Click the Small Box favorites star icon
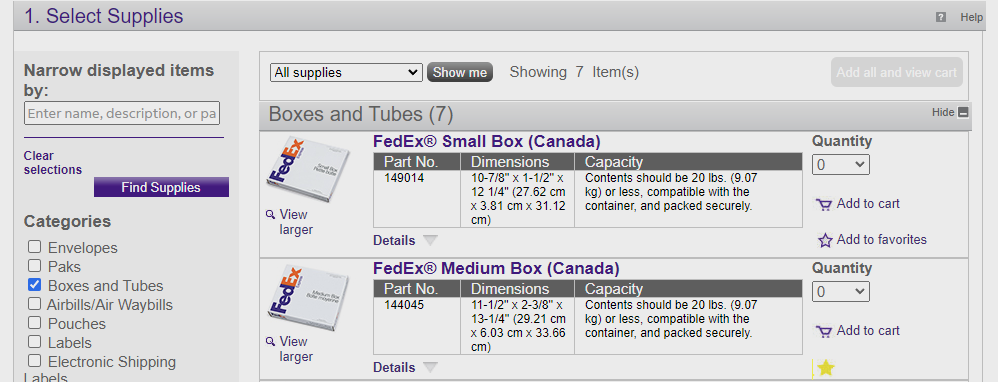This screenshot has width=998, height=382. coord(825,240)
